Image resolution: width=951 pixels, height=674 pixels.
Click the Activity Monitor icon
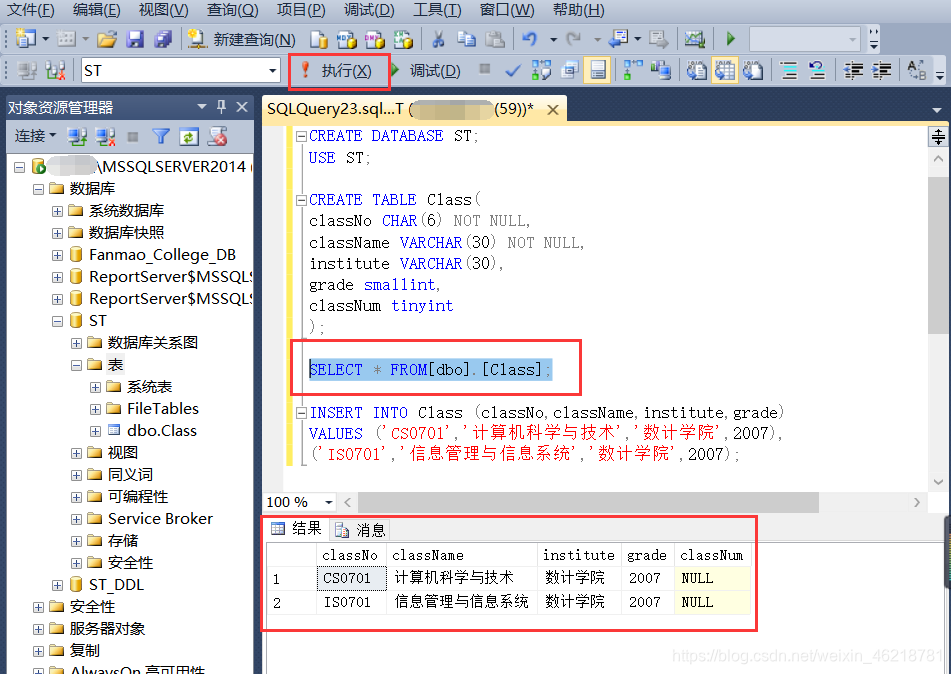point(694,39)
